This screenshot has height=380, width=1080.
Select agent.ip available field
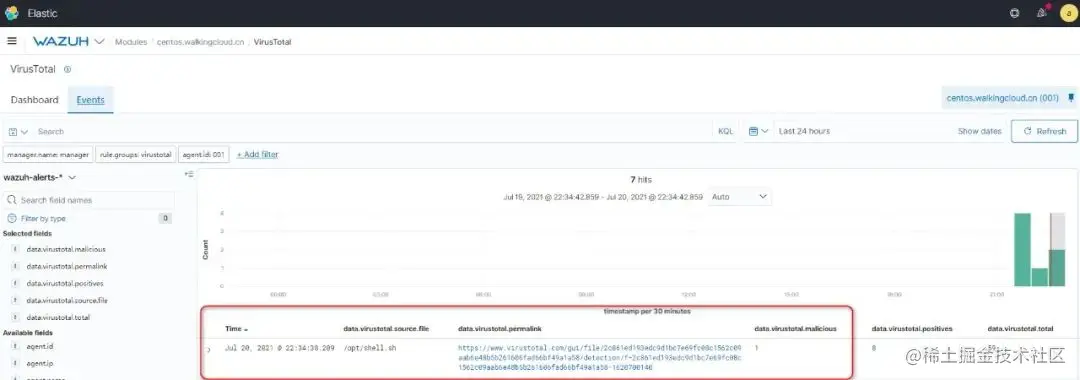point(40,363)
